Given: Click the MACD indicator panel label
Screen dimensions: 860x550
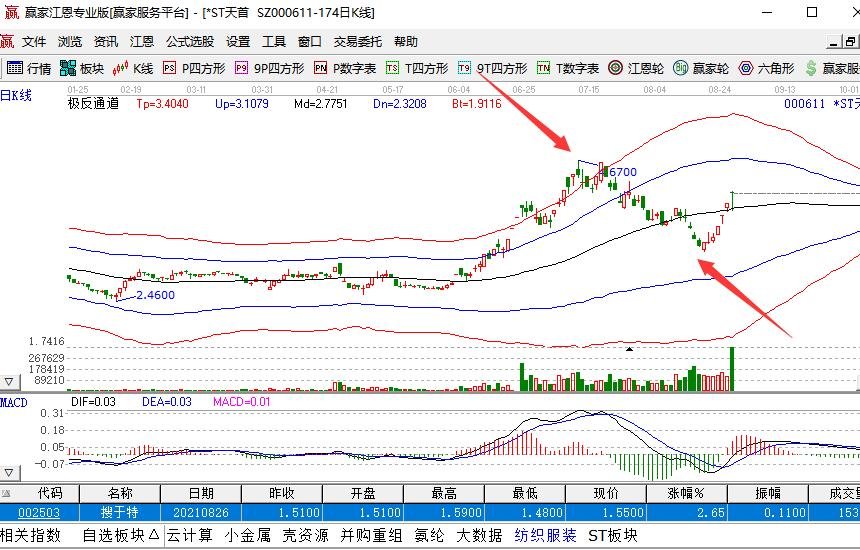Looking at the screenshot, I should (x=14, y=402).
